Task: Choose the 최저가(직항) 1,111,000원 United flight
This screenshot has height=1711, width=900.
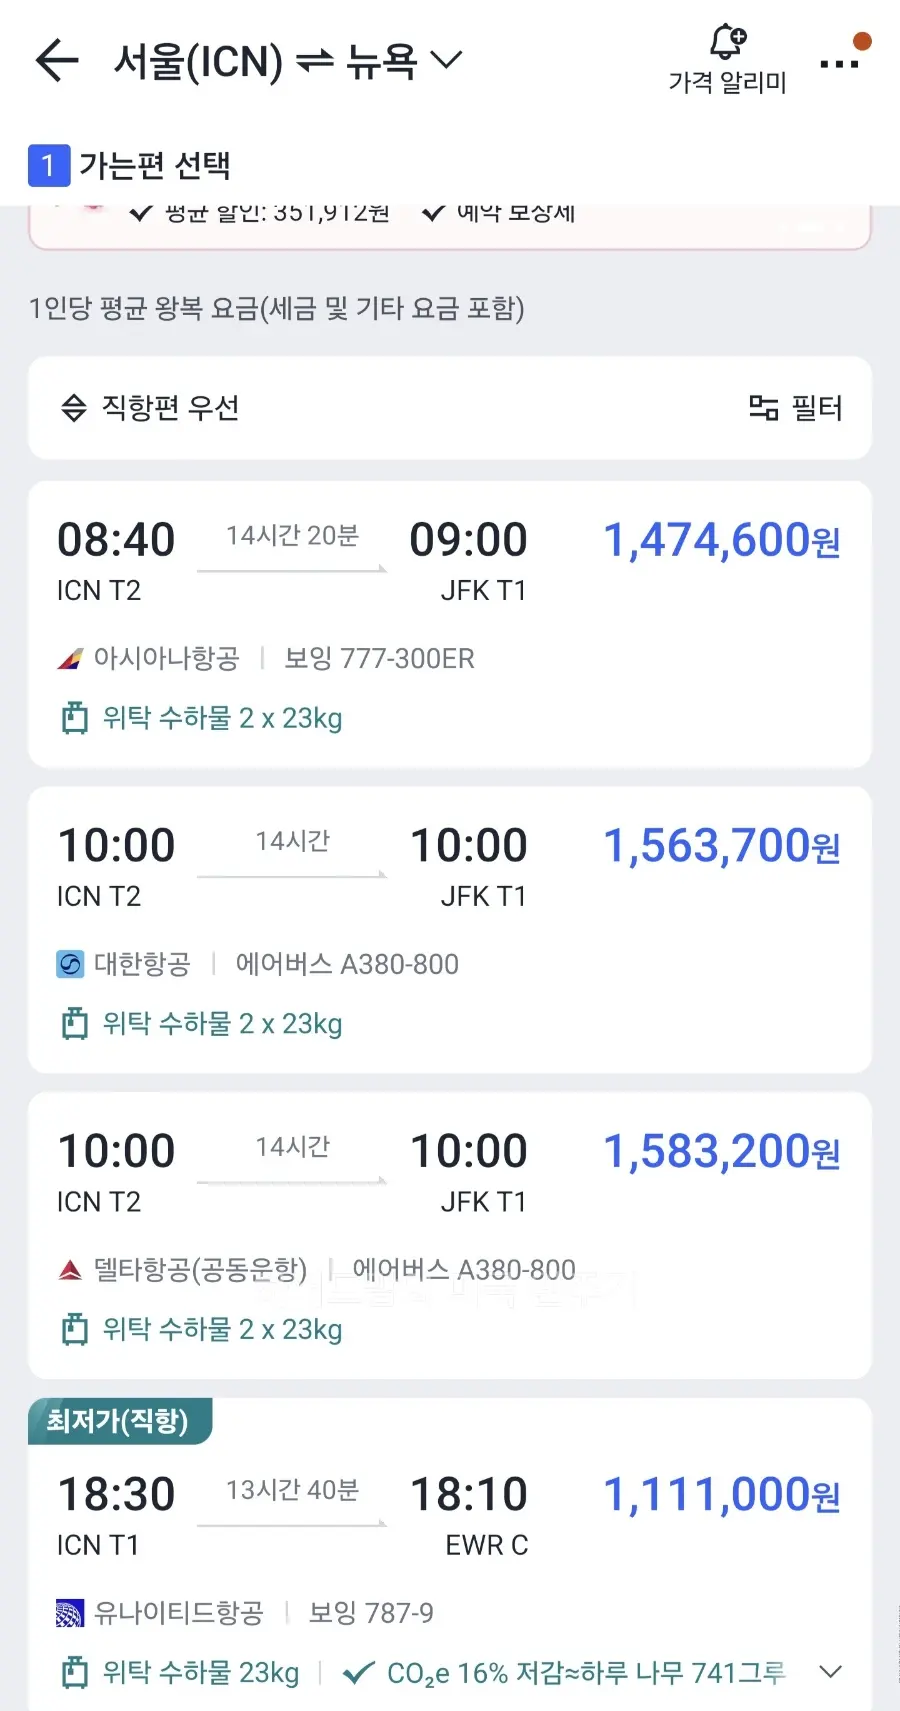Action: [x=450, y=1555]
